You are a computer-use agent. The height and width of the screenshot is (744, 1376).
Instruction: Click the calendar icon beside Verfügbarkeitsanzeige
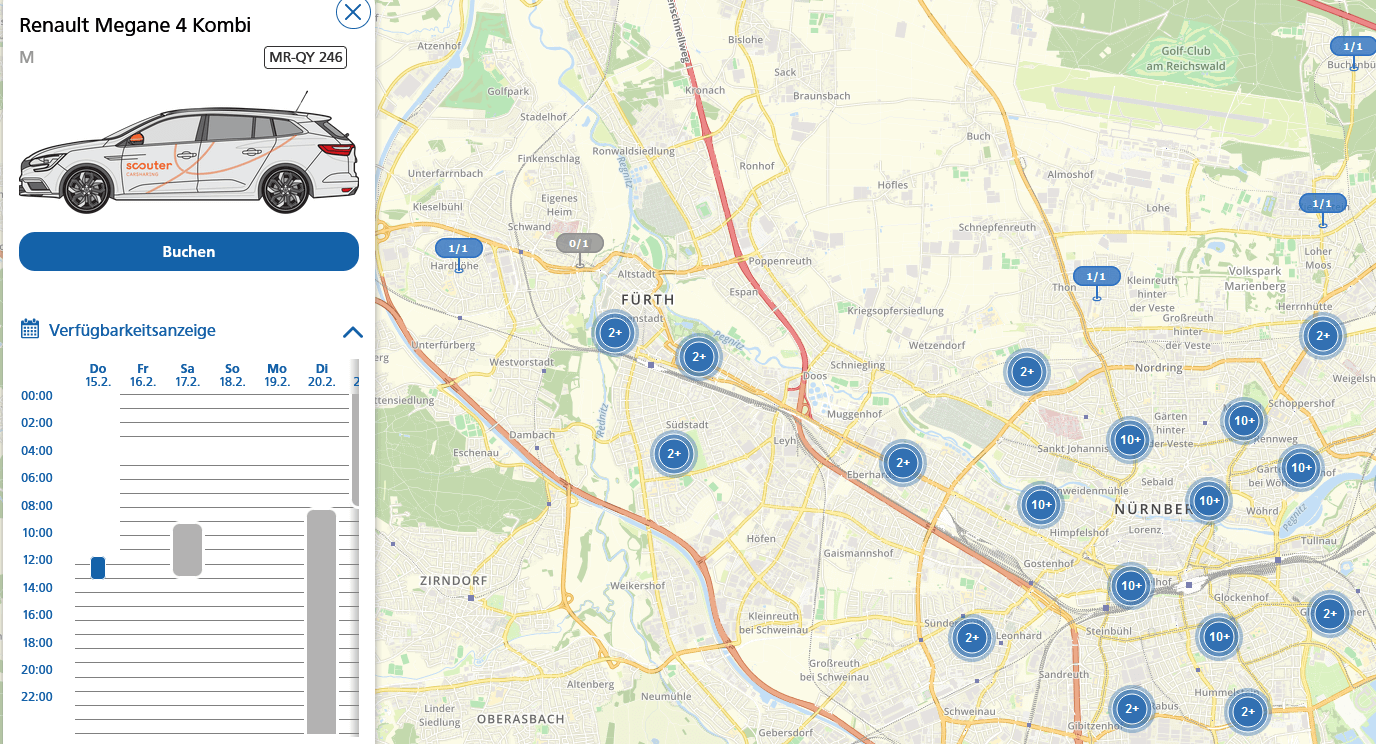tap(30, 329)
